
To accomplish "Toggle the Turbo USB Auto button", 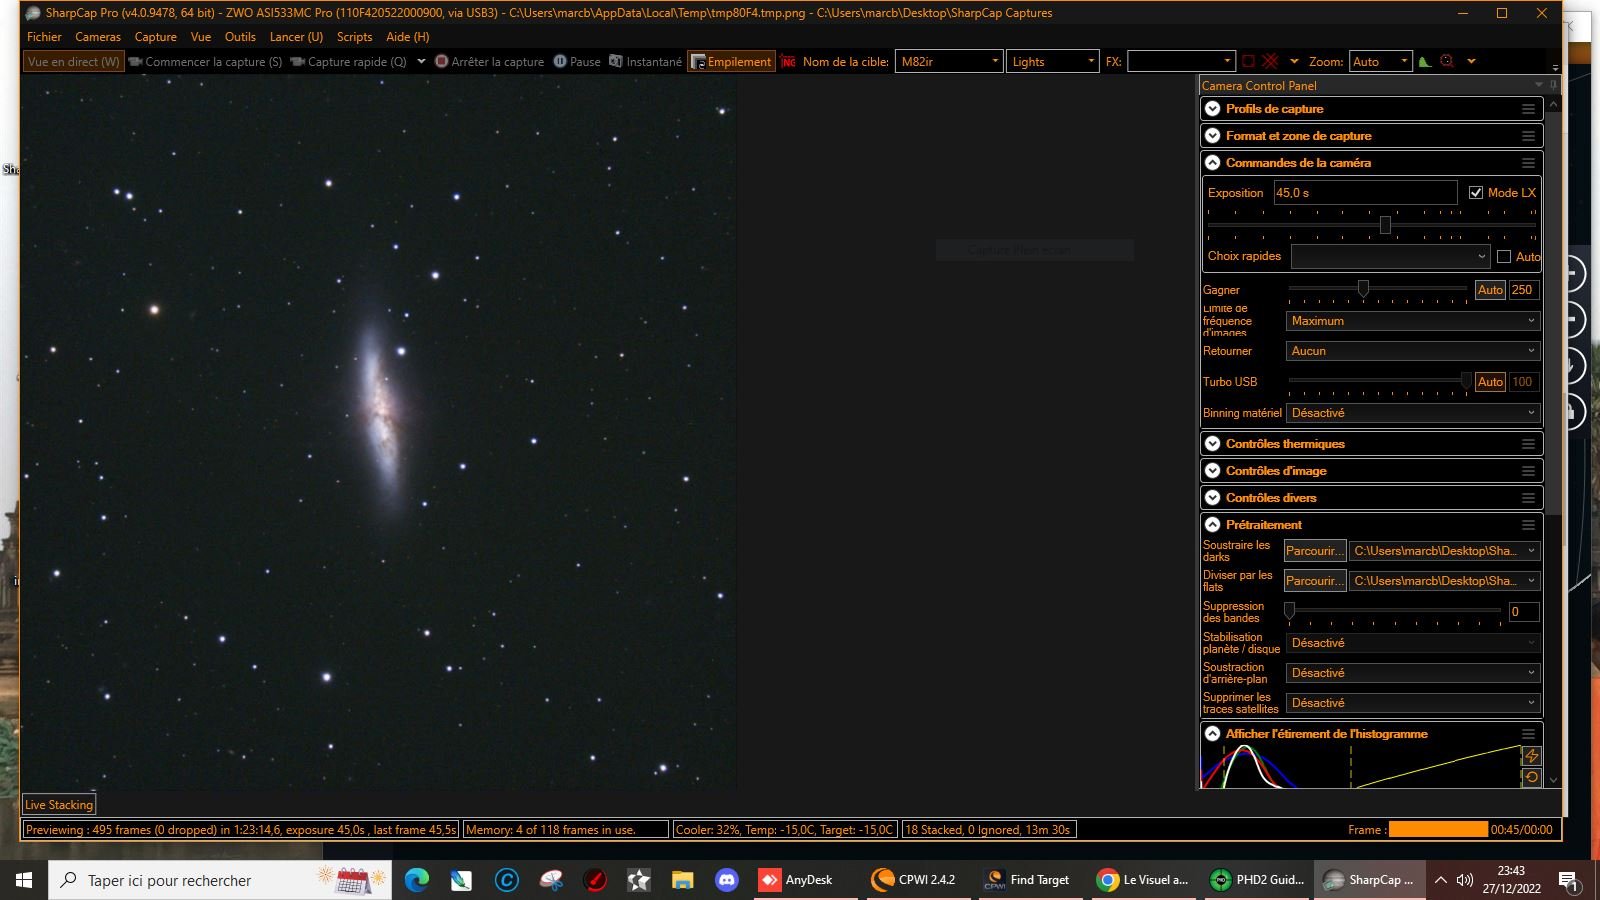I will [1490, 382].
